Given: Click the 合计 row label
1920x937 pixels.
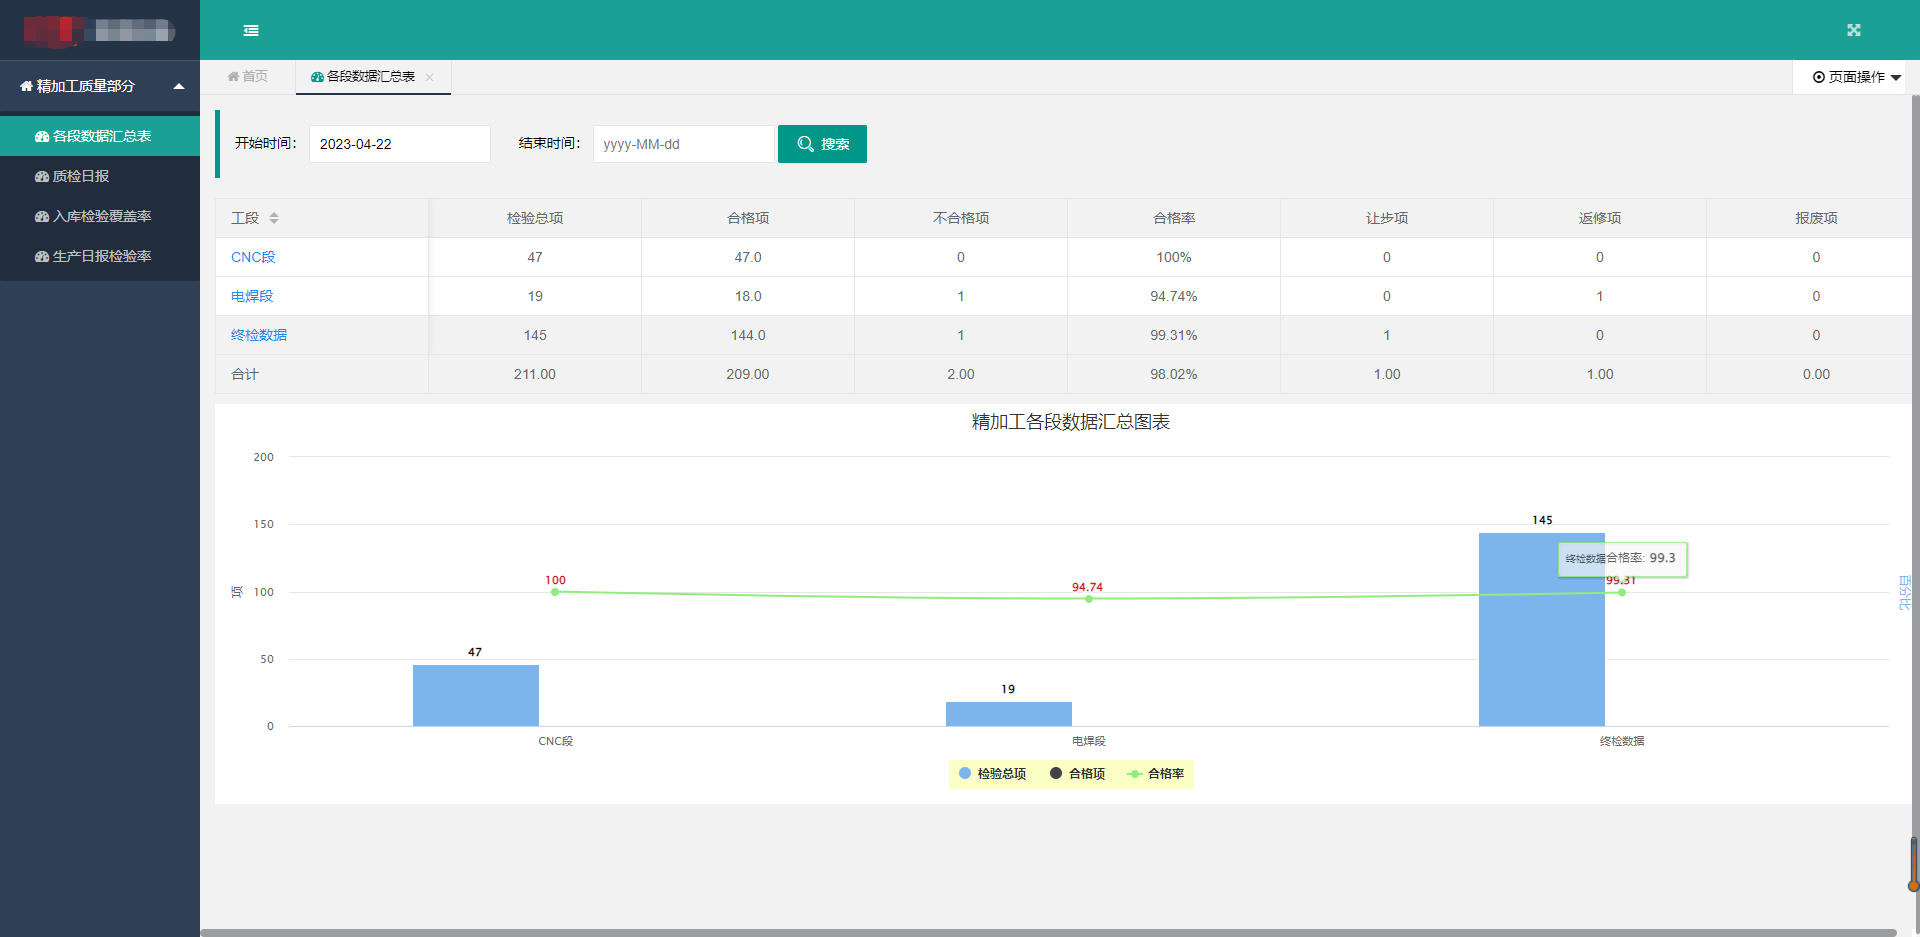Looking at the screenshot, I should click(x=245, y=374).
